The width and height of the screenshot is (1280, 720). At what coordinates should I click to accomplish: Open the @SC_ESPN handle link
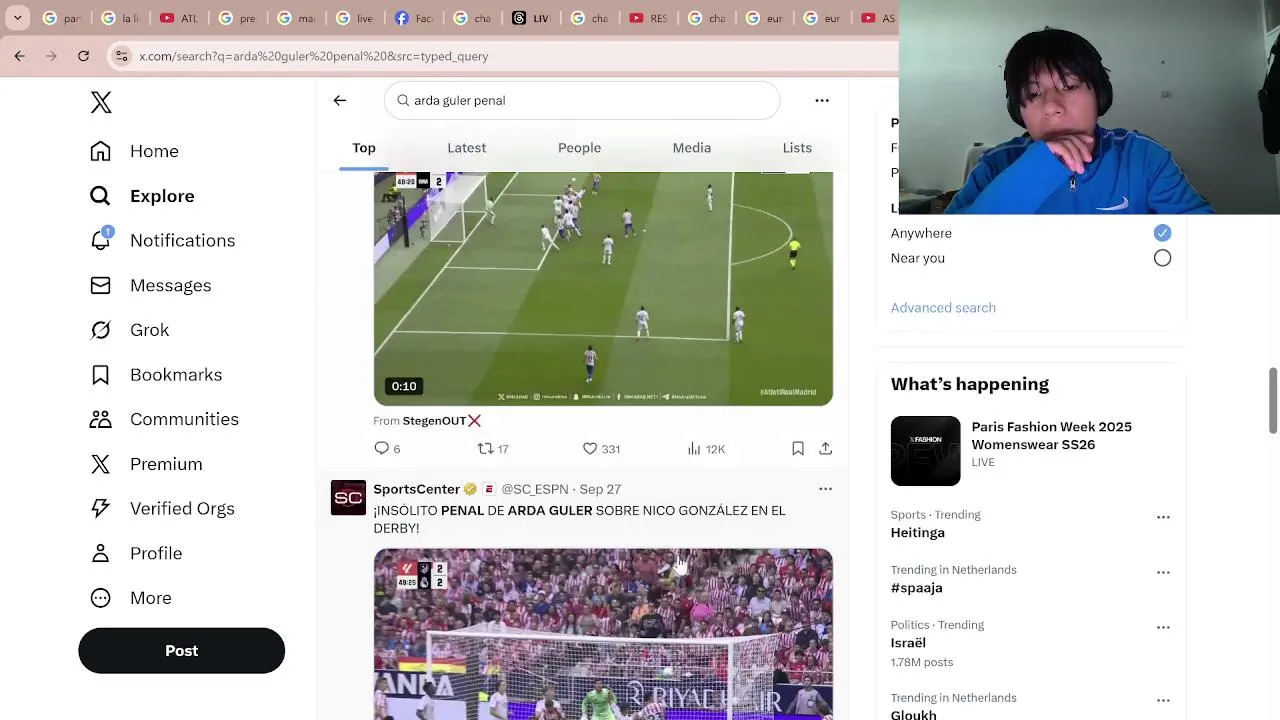[x=535, y=489]
